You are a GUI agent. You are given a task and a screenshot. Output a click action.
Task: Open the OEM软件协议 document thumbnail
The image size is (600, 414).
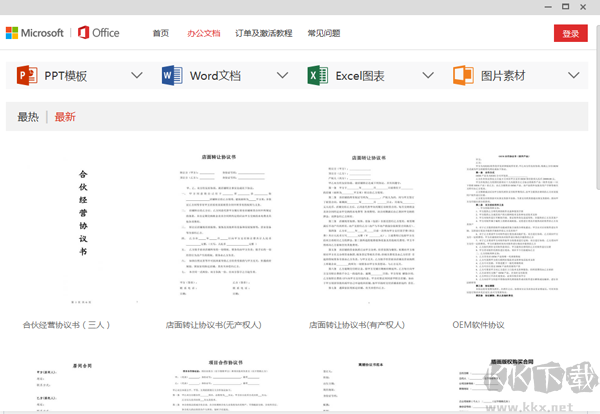[512, 226]
